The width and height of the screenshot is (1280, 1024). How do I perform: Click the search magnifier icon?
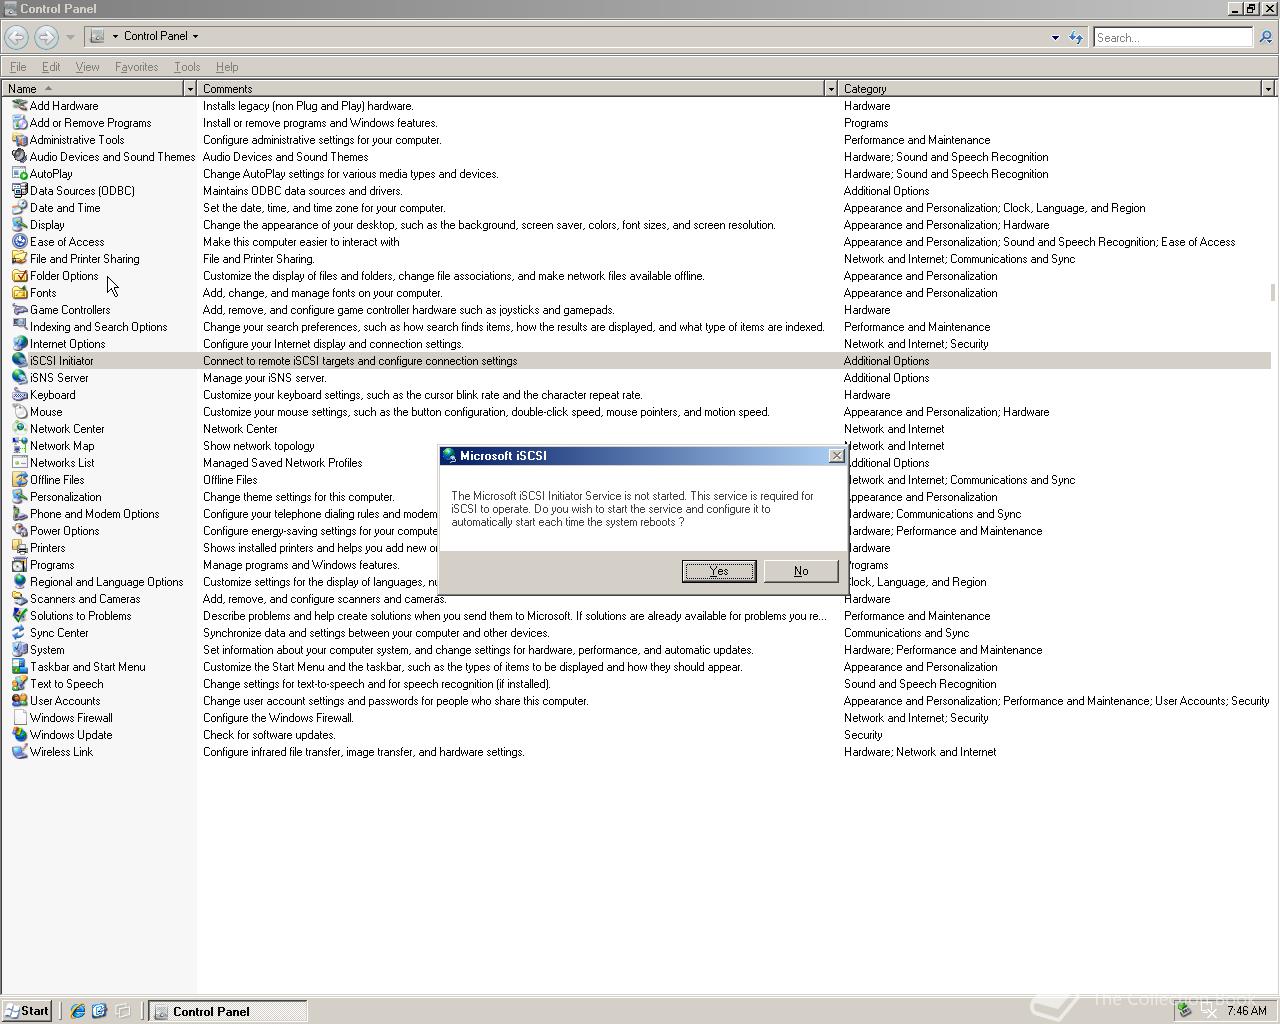tap(1265, 37)
